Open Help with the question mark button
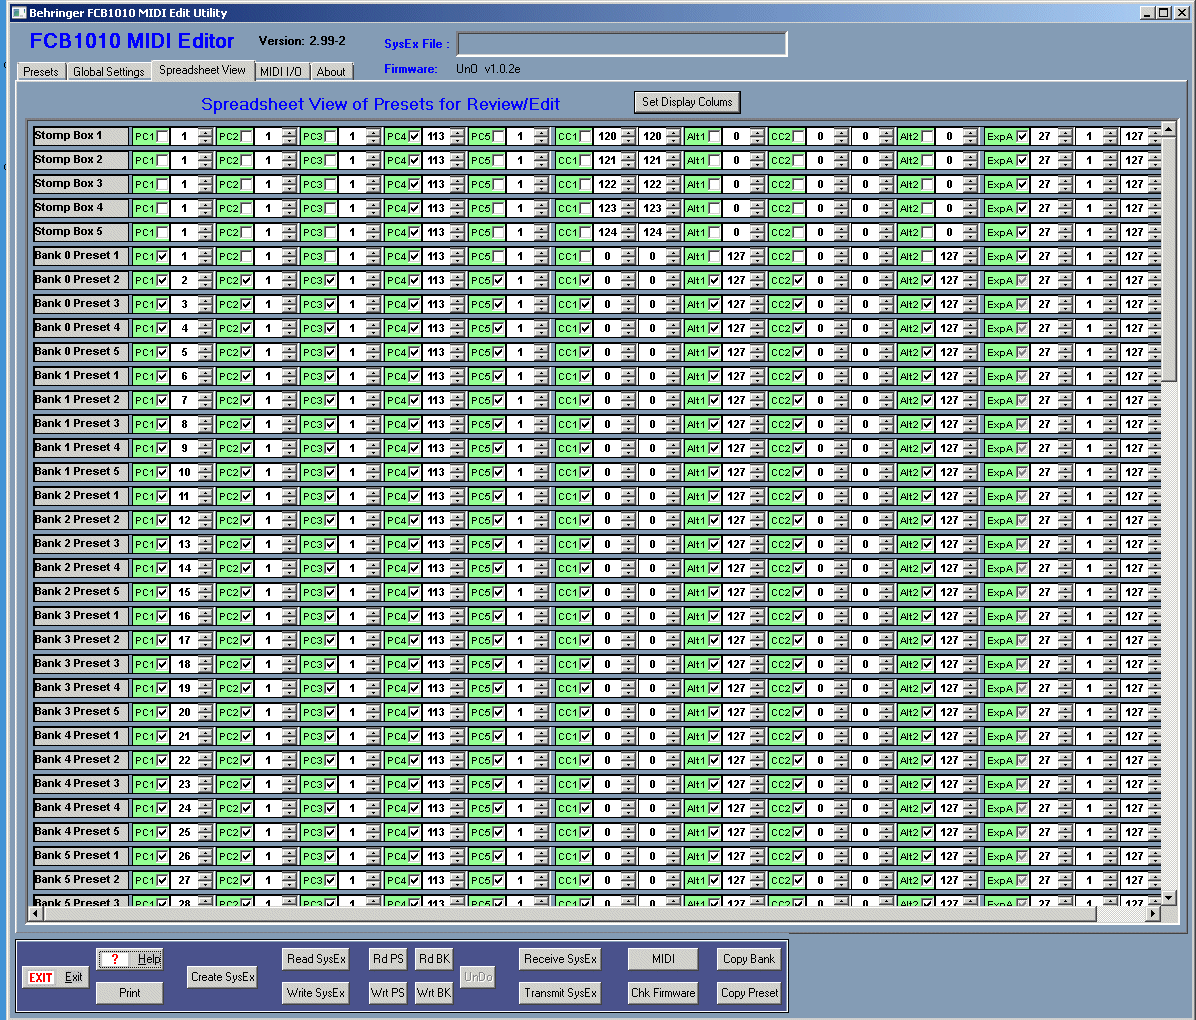This screenshot has width=1196, height=1020. (x=130, y=959)
